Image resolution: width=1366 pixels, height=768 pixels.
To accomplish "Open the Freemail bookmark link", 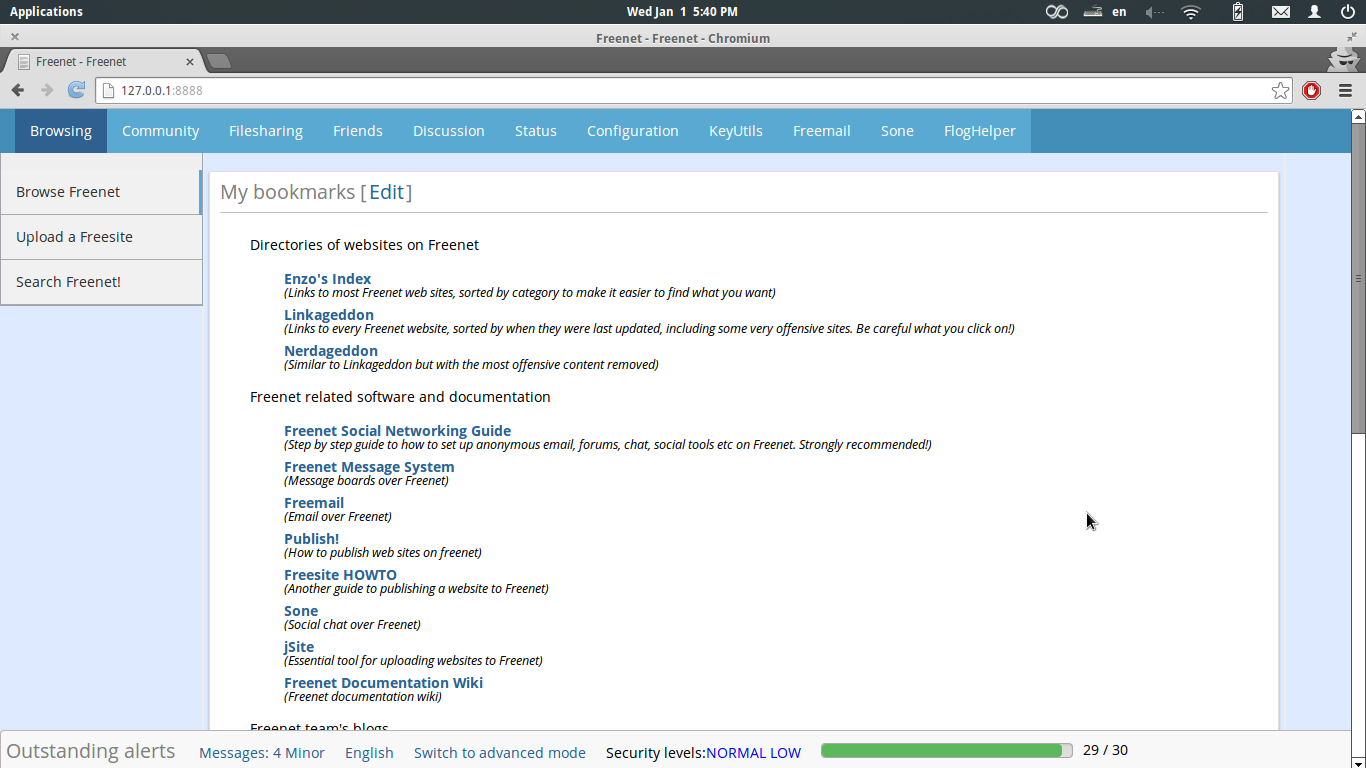I will pyautogui.click(x=314, y=503).
